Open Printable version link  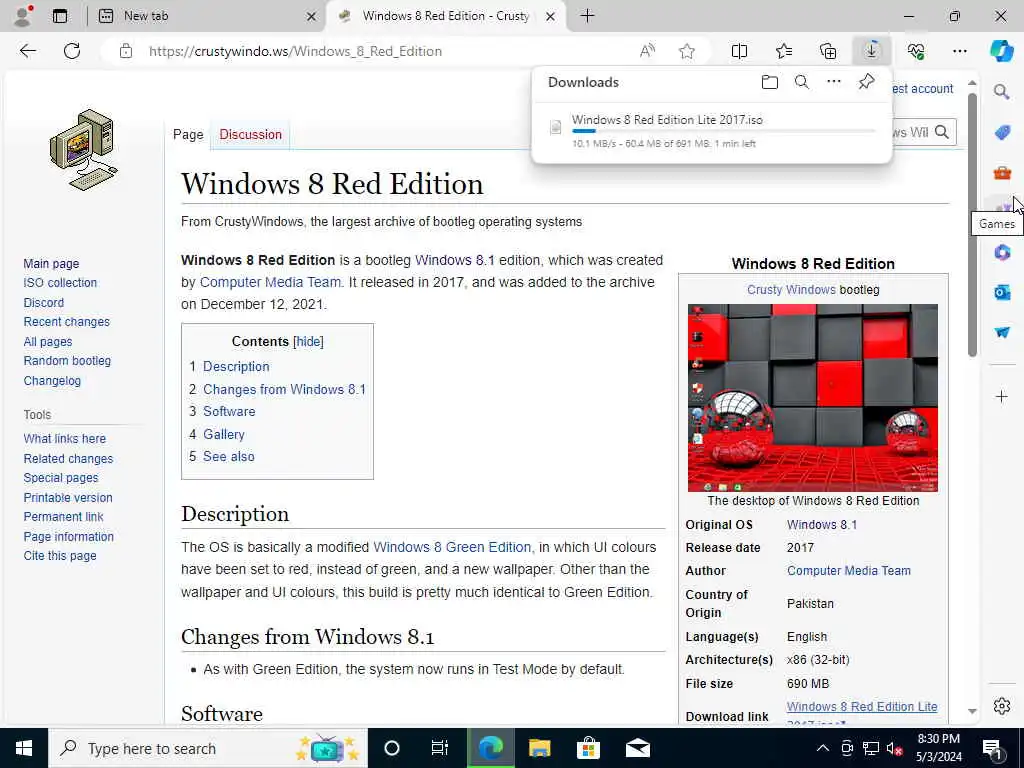(x=68, y=498)
